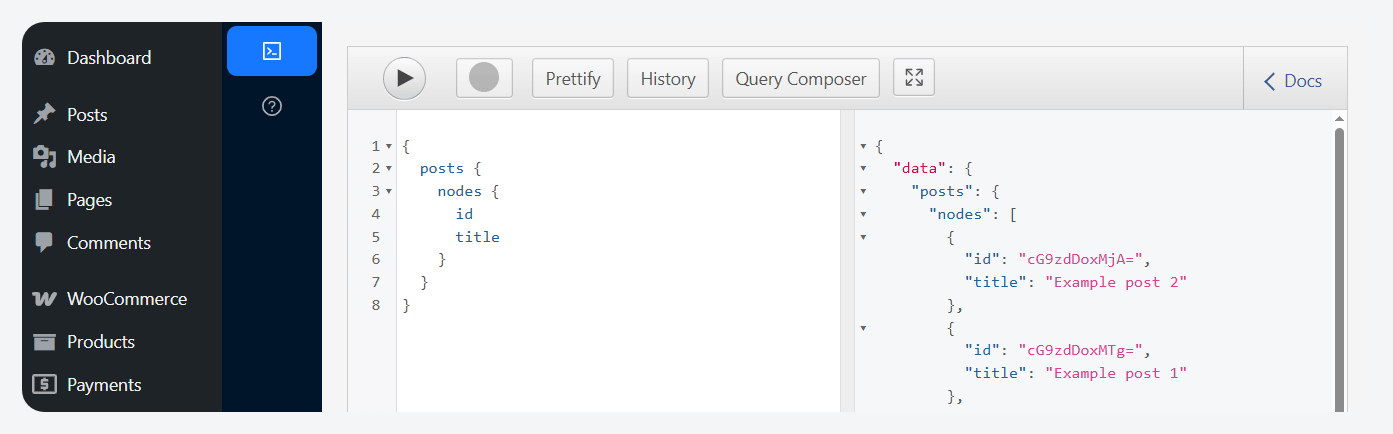This screenshot has height=434, width=1393.
Task: Toggle fullscreen editor mode icon
Action: tap(914, 78)
